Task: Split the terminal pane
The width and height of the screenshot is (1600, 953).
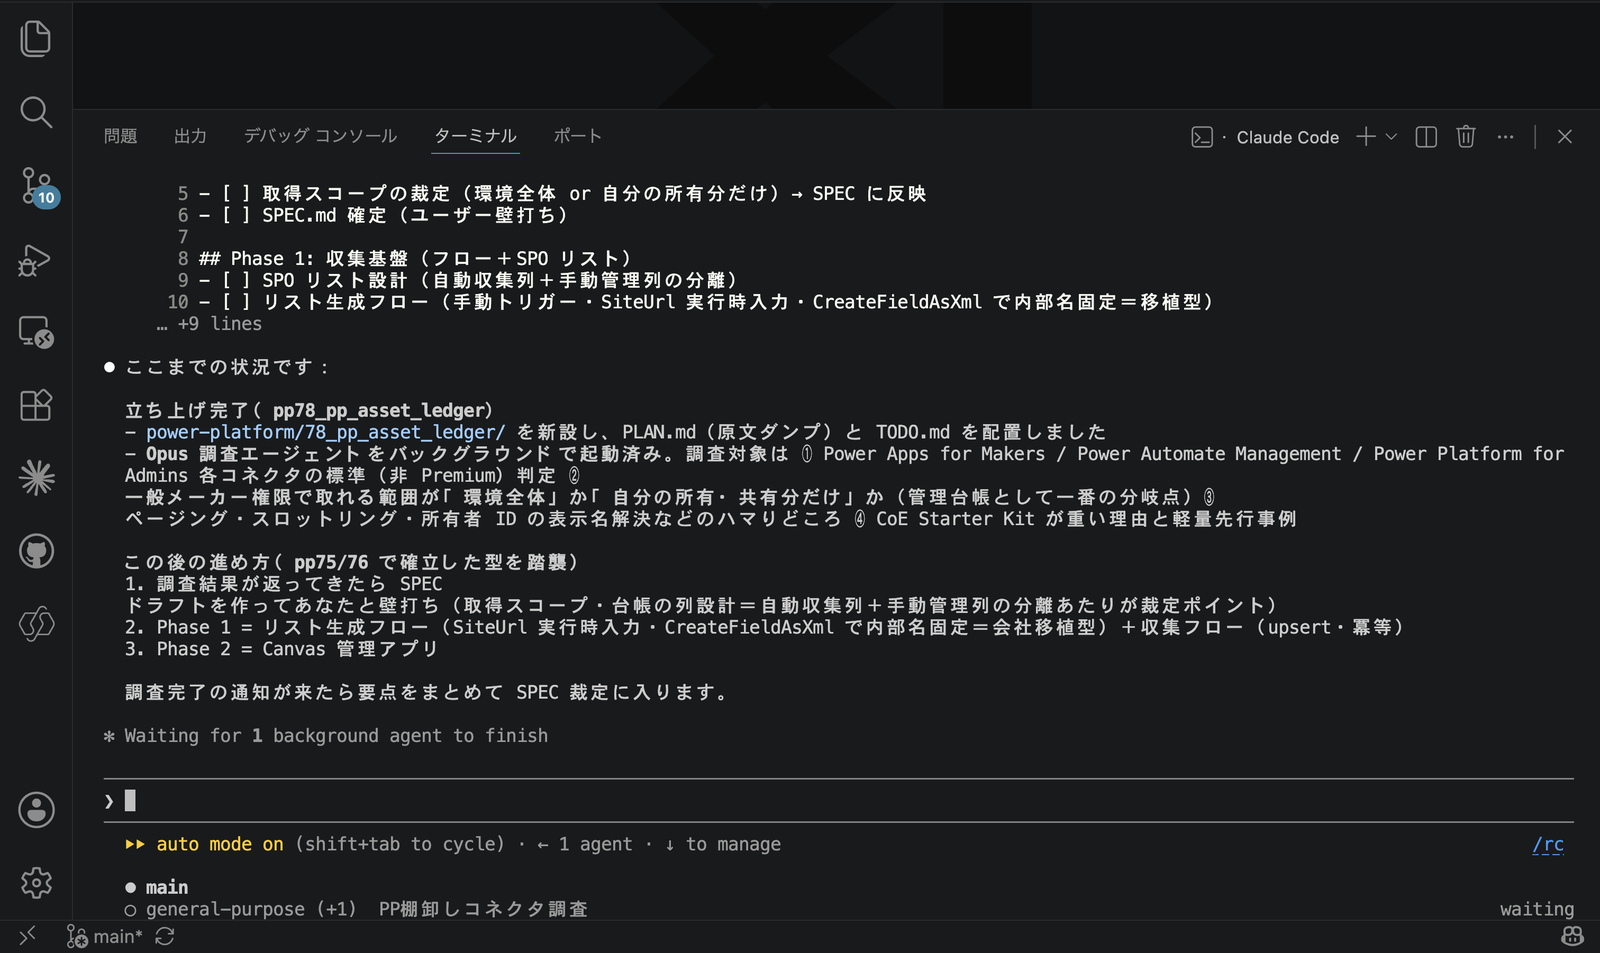Action: click(x=1426, y=137)
